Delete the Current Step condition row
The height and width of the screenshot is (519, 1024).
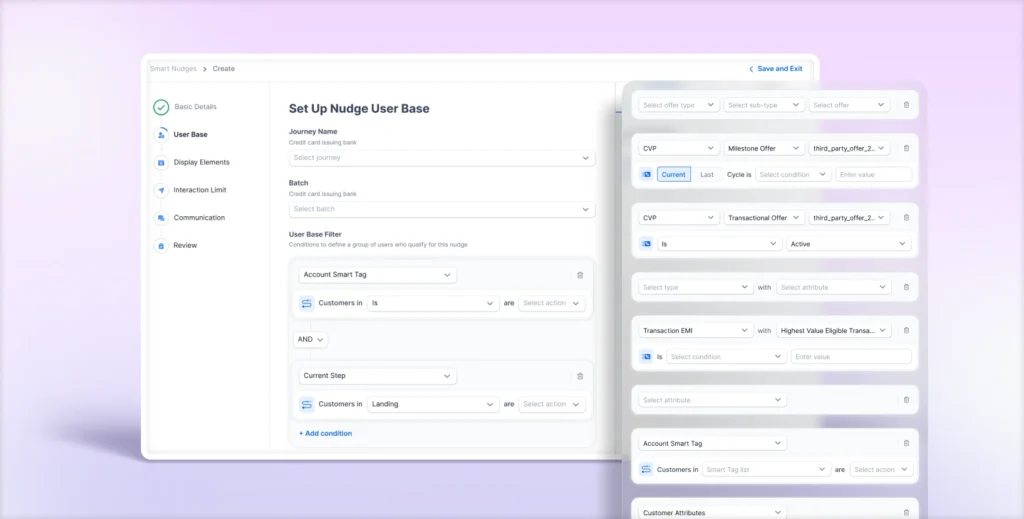580,376
